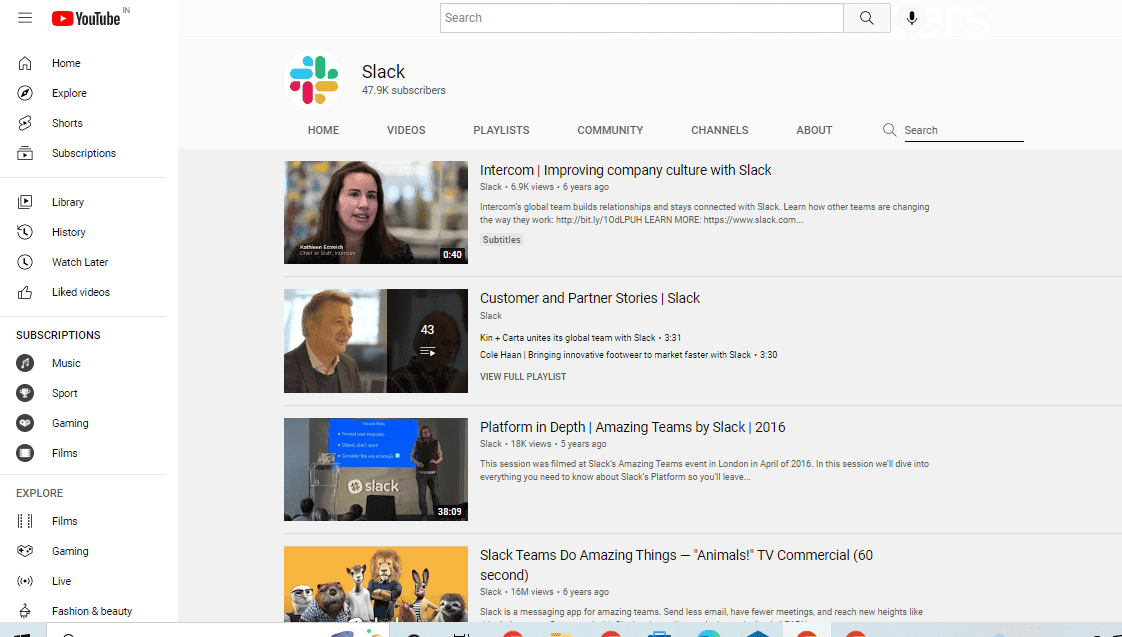Click the 0:40 duration badge

[452, 254]
